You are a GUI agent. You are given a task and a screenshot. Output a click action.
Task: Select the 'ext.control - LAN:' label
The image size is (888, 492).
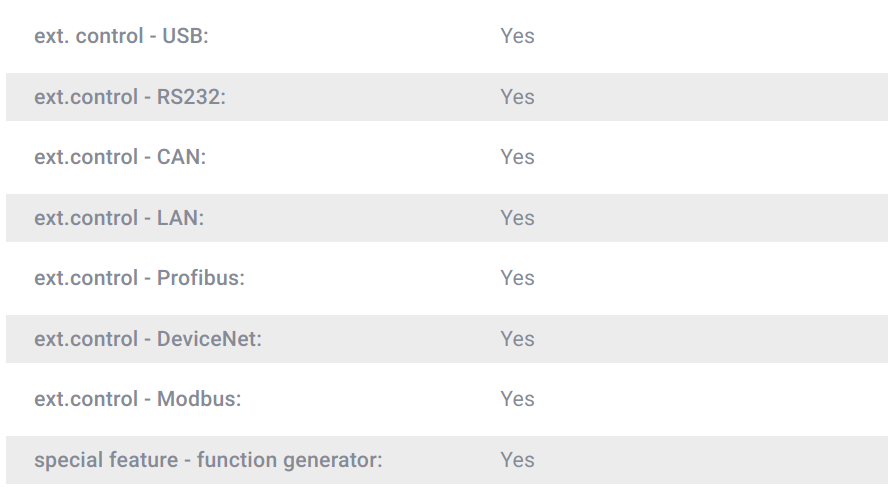point(119,218)
